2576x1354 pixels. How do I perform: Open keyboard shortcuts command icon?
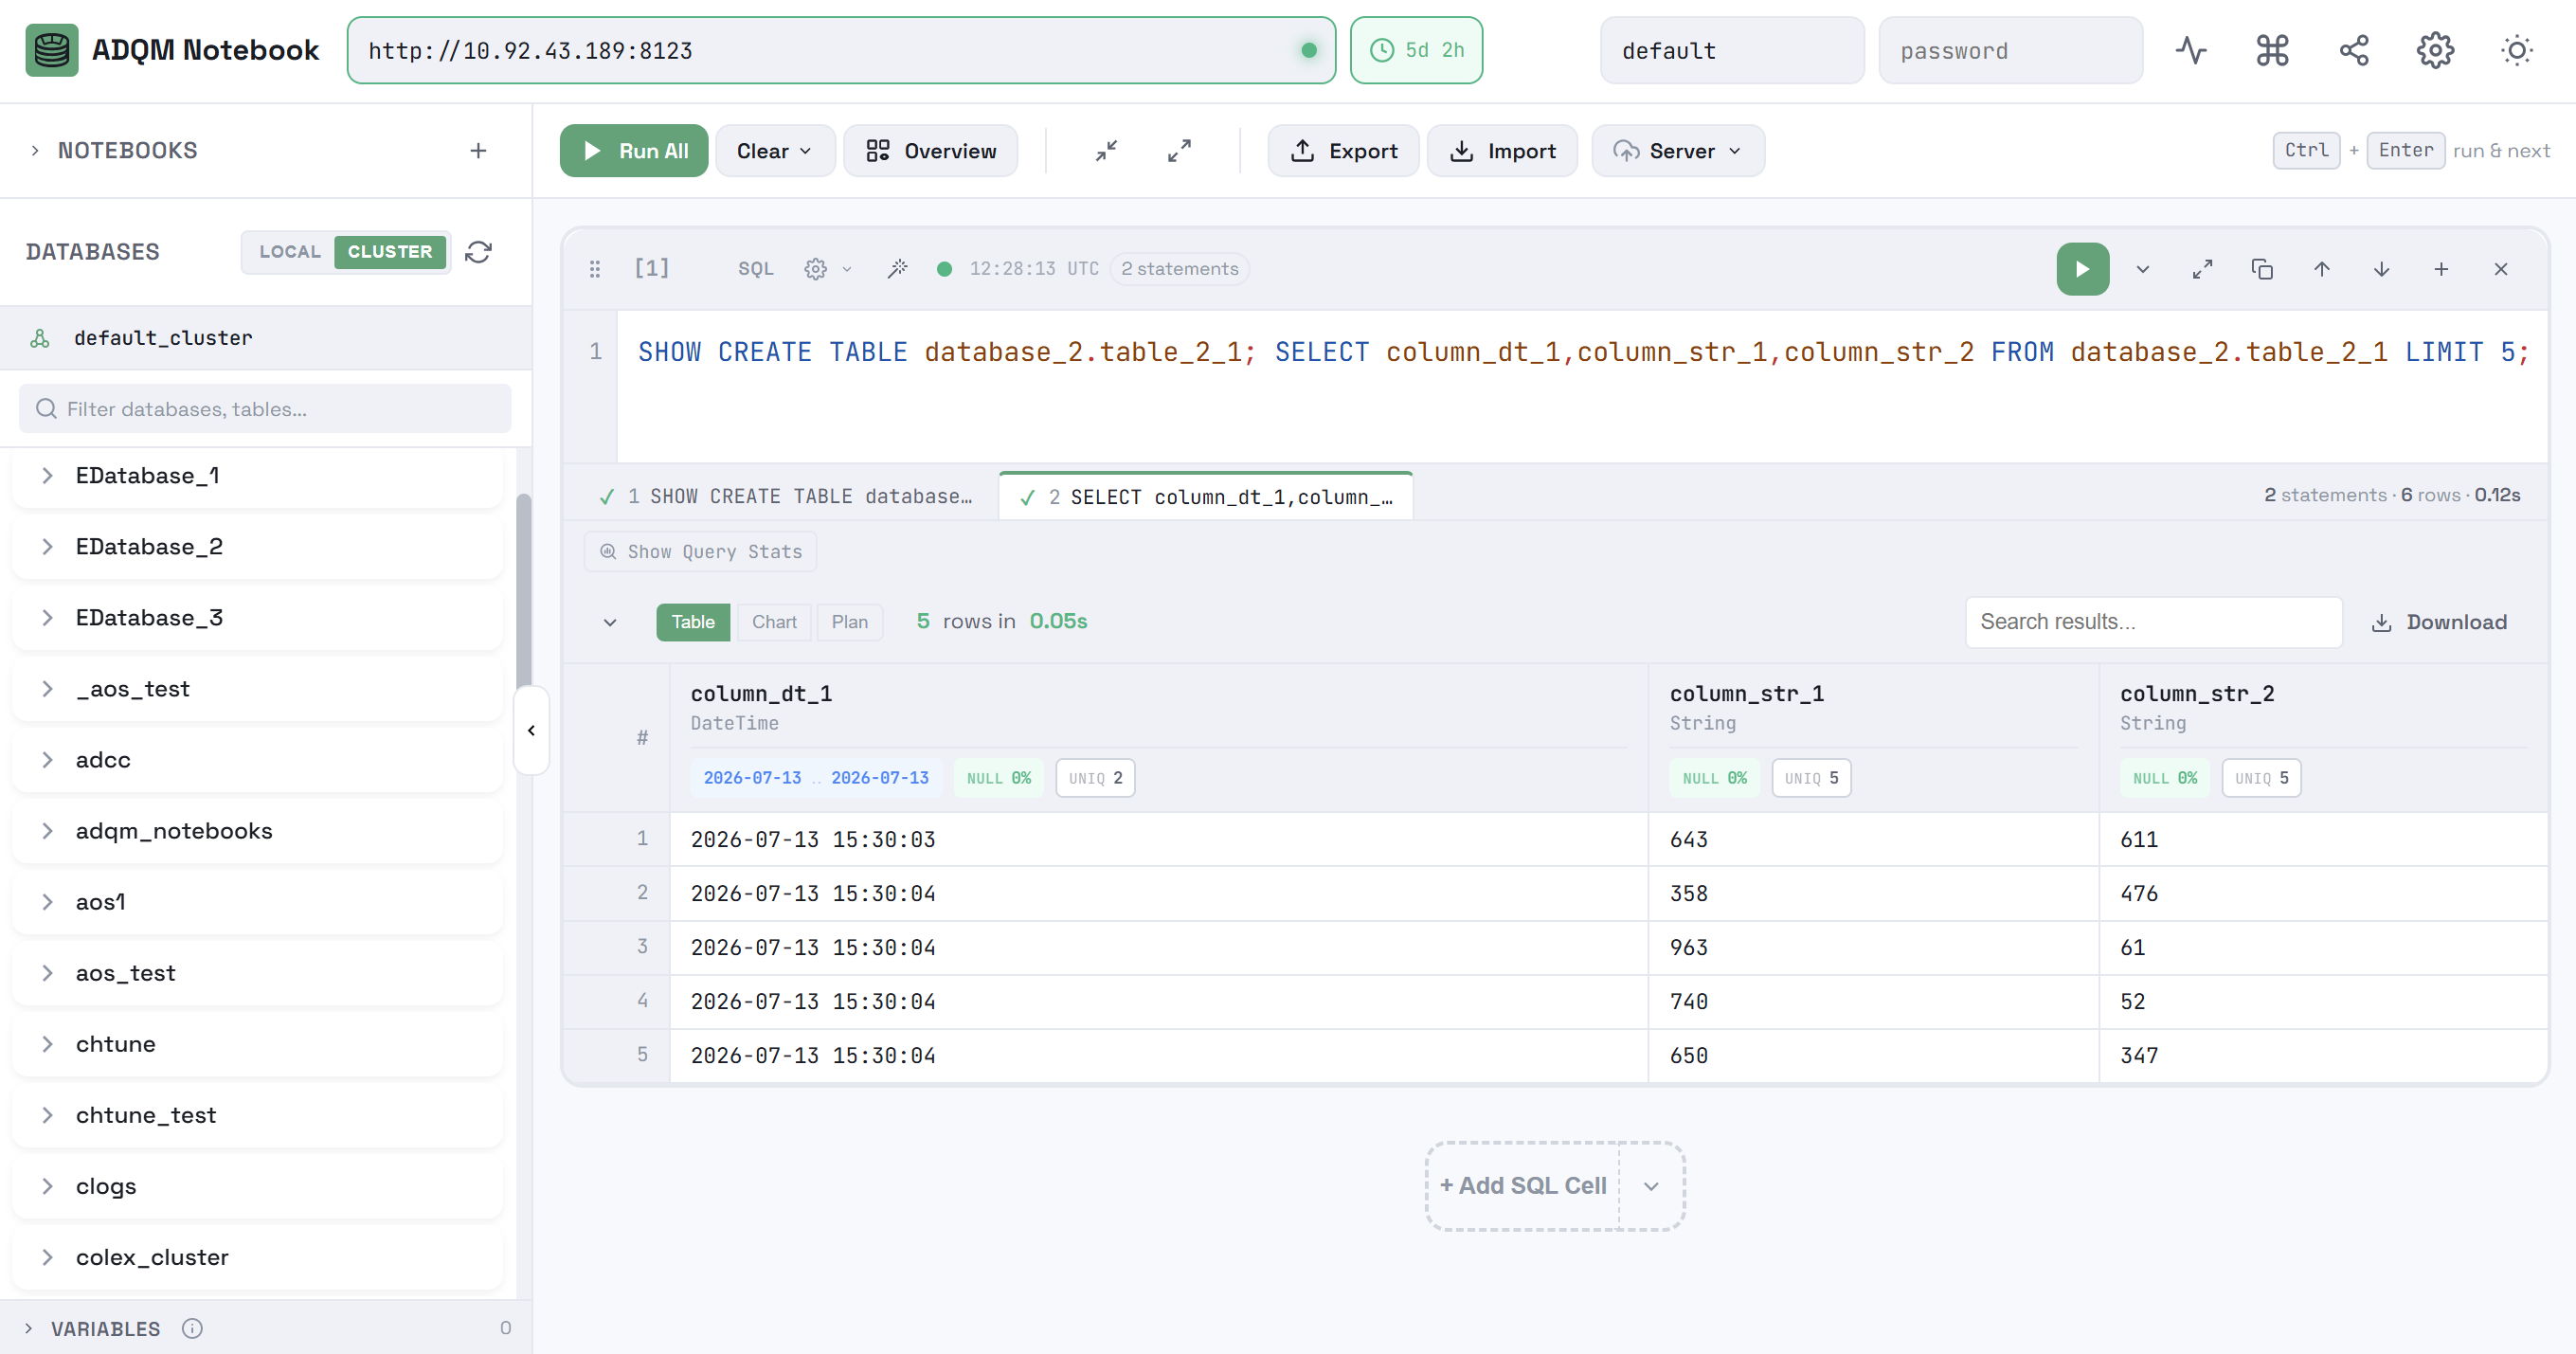(x=2273, y=50)
